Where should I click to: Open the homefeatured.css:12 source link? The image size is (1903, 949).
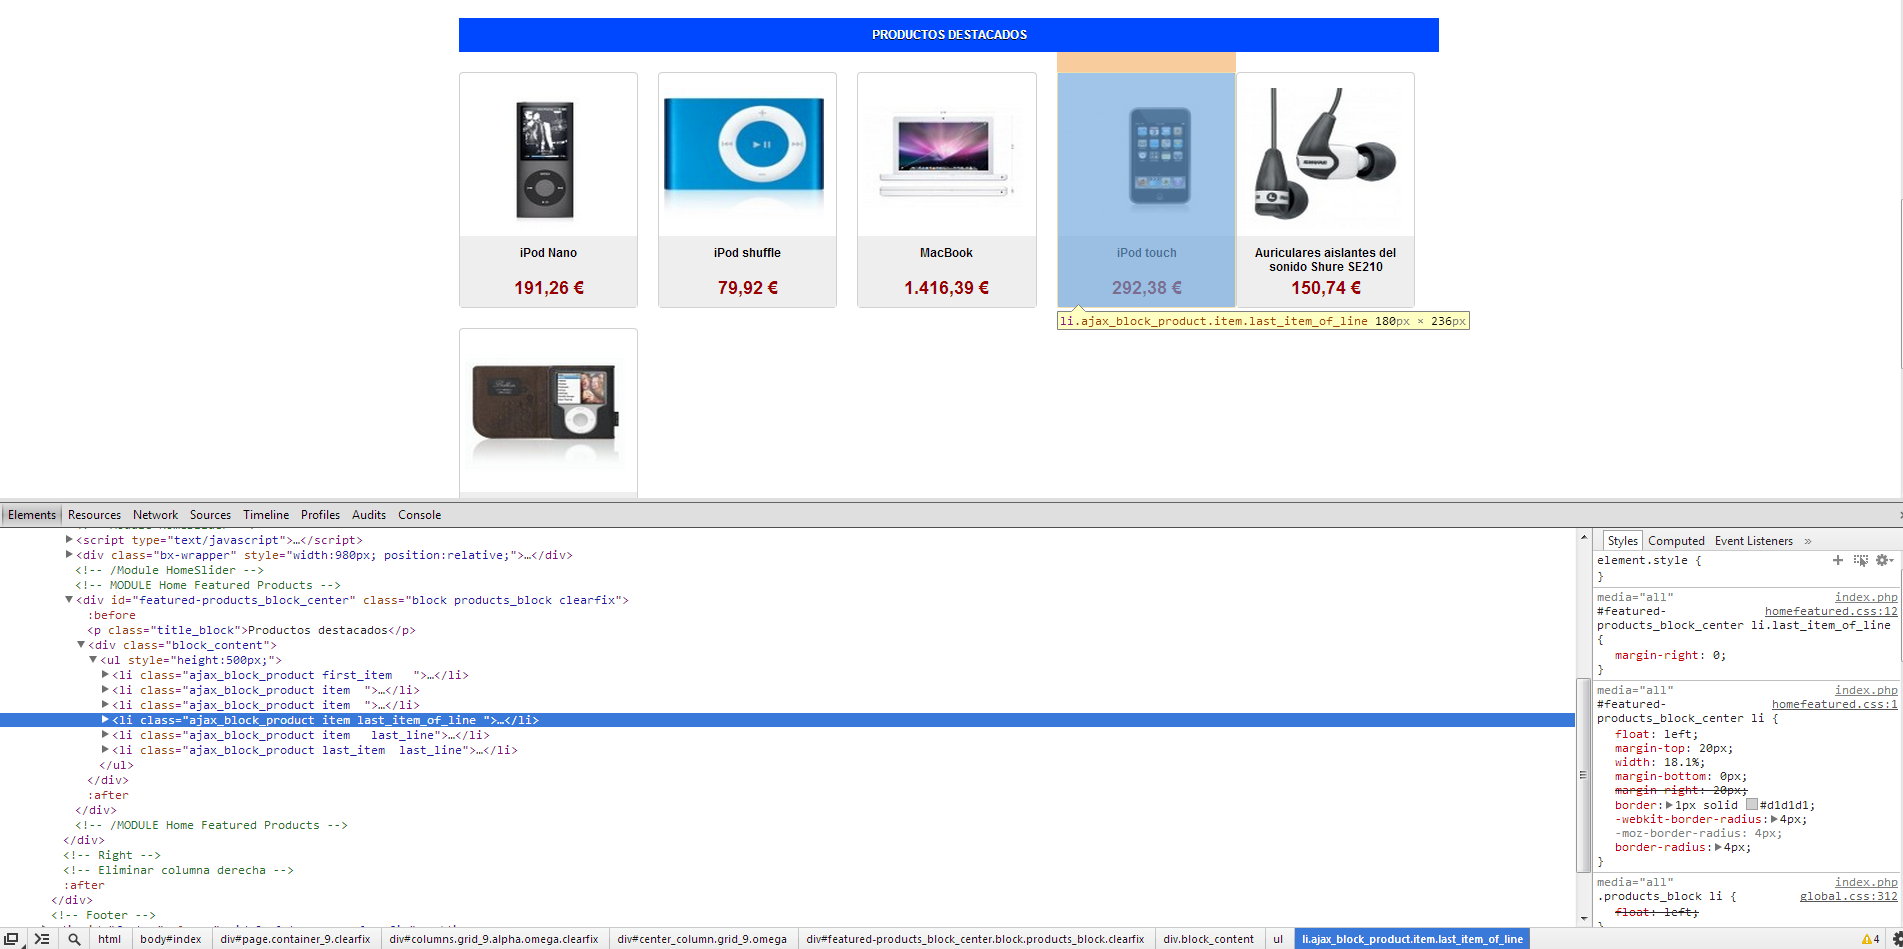[1831, 611]
